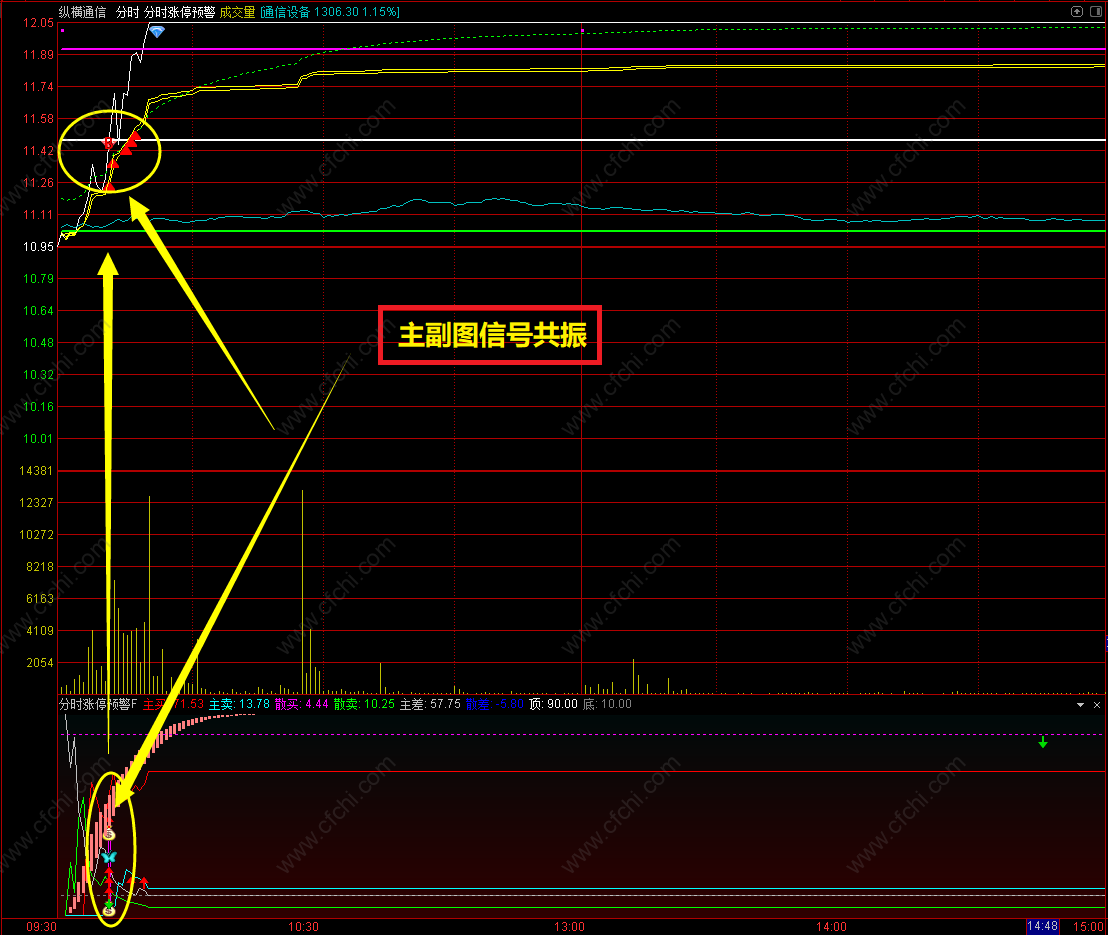Click the 10:30 time axis label
This screenshot has height=935, width=1108.
pos(303,927)
